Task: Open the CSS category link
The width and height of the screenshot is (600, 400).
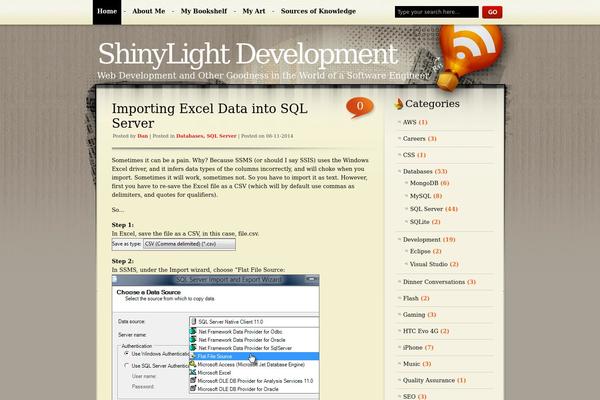Action: [x=409, y=155]
